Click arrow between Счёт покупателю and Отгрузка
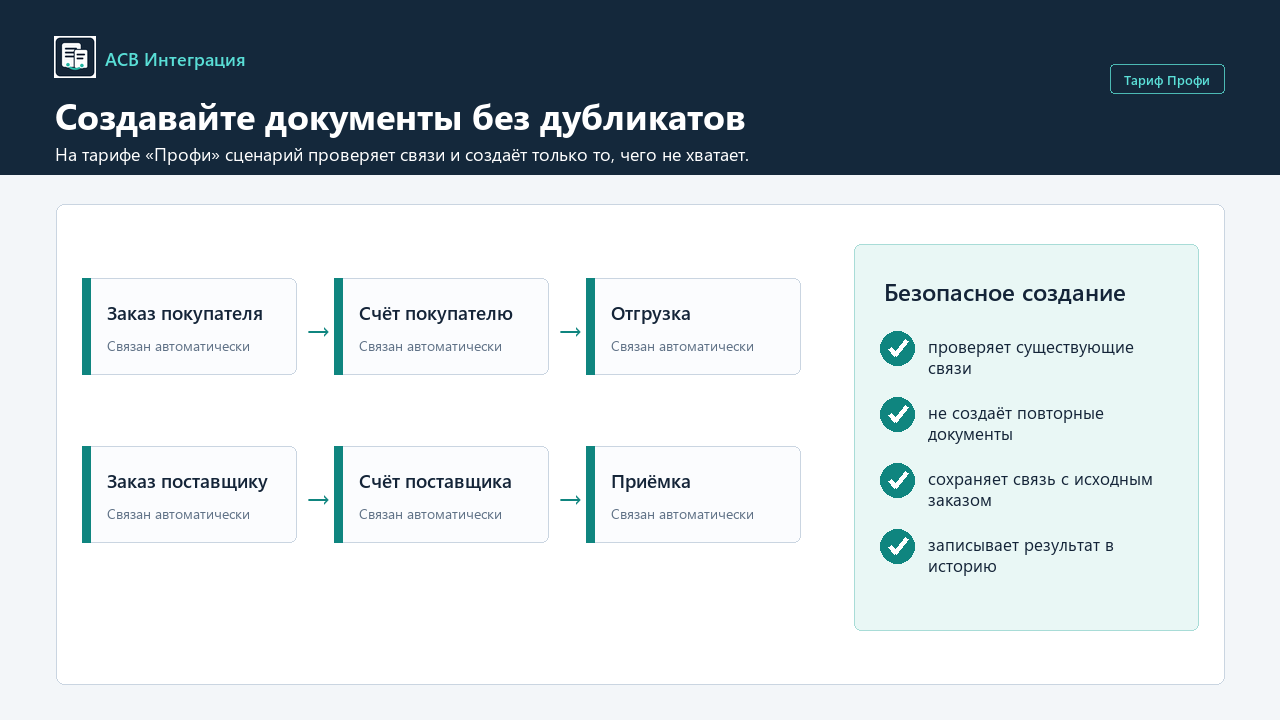1280x720 pixels. pos(570,332)
